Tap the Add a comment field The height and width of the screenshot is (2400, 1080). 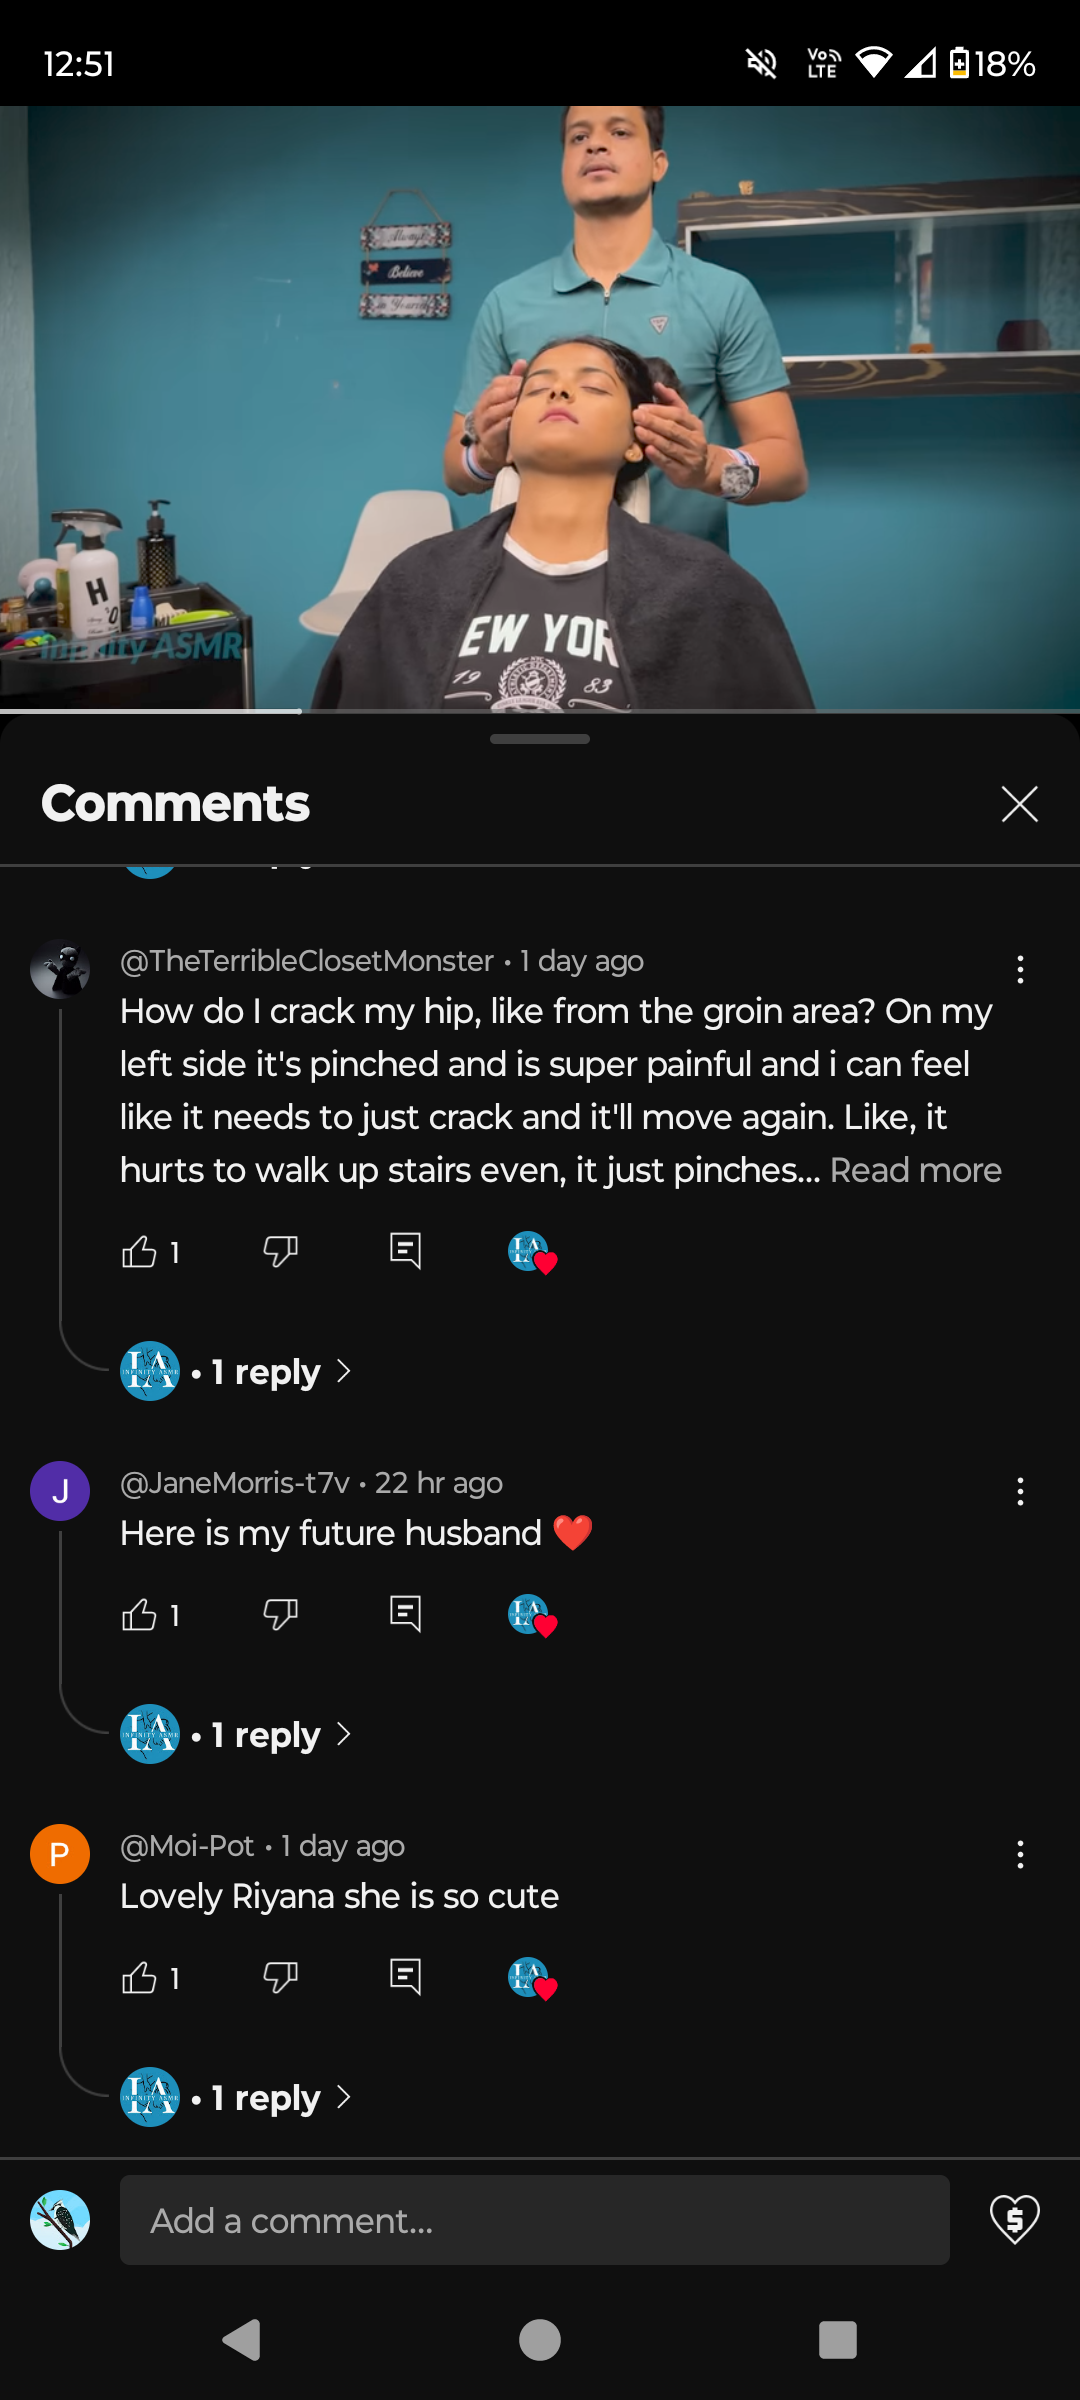pyautogui.click(x=534, y=2220)
